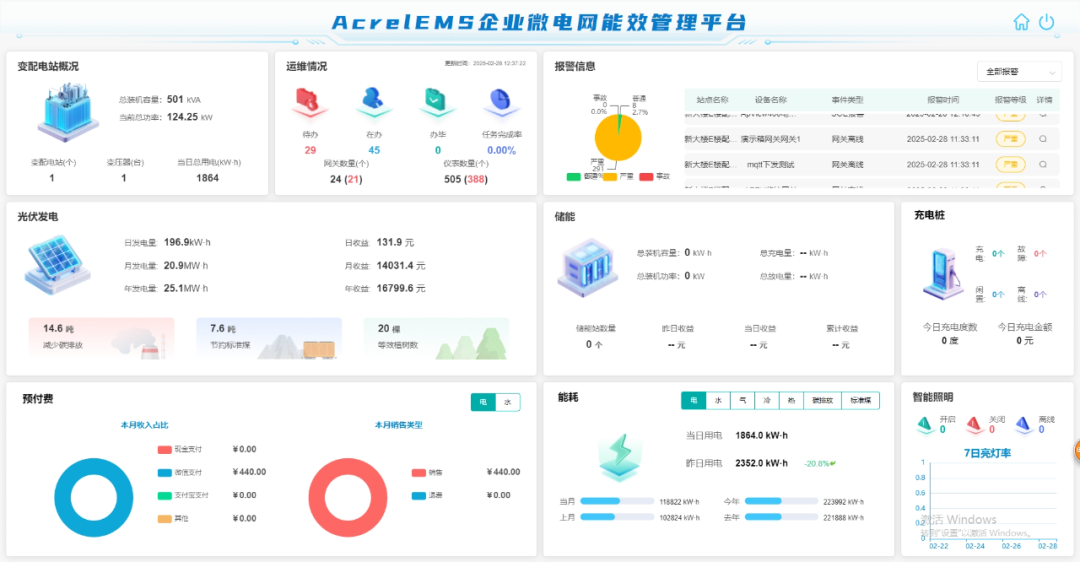Screen dimensions: 1080x562
Task: Click the 严重 badge on 演示箱网关网关1 row
Action: click(1010, 138)
